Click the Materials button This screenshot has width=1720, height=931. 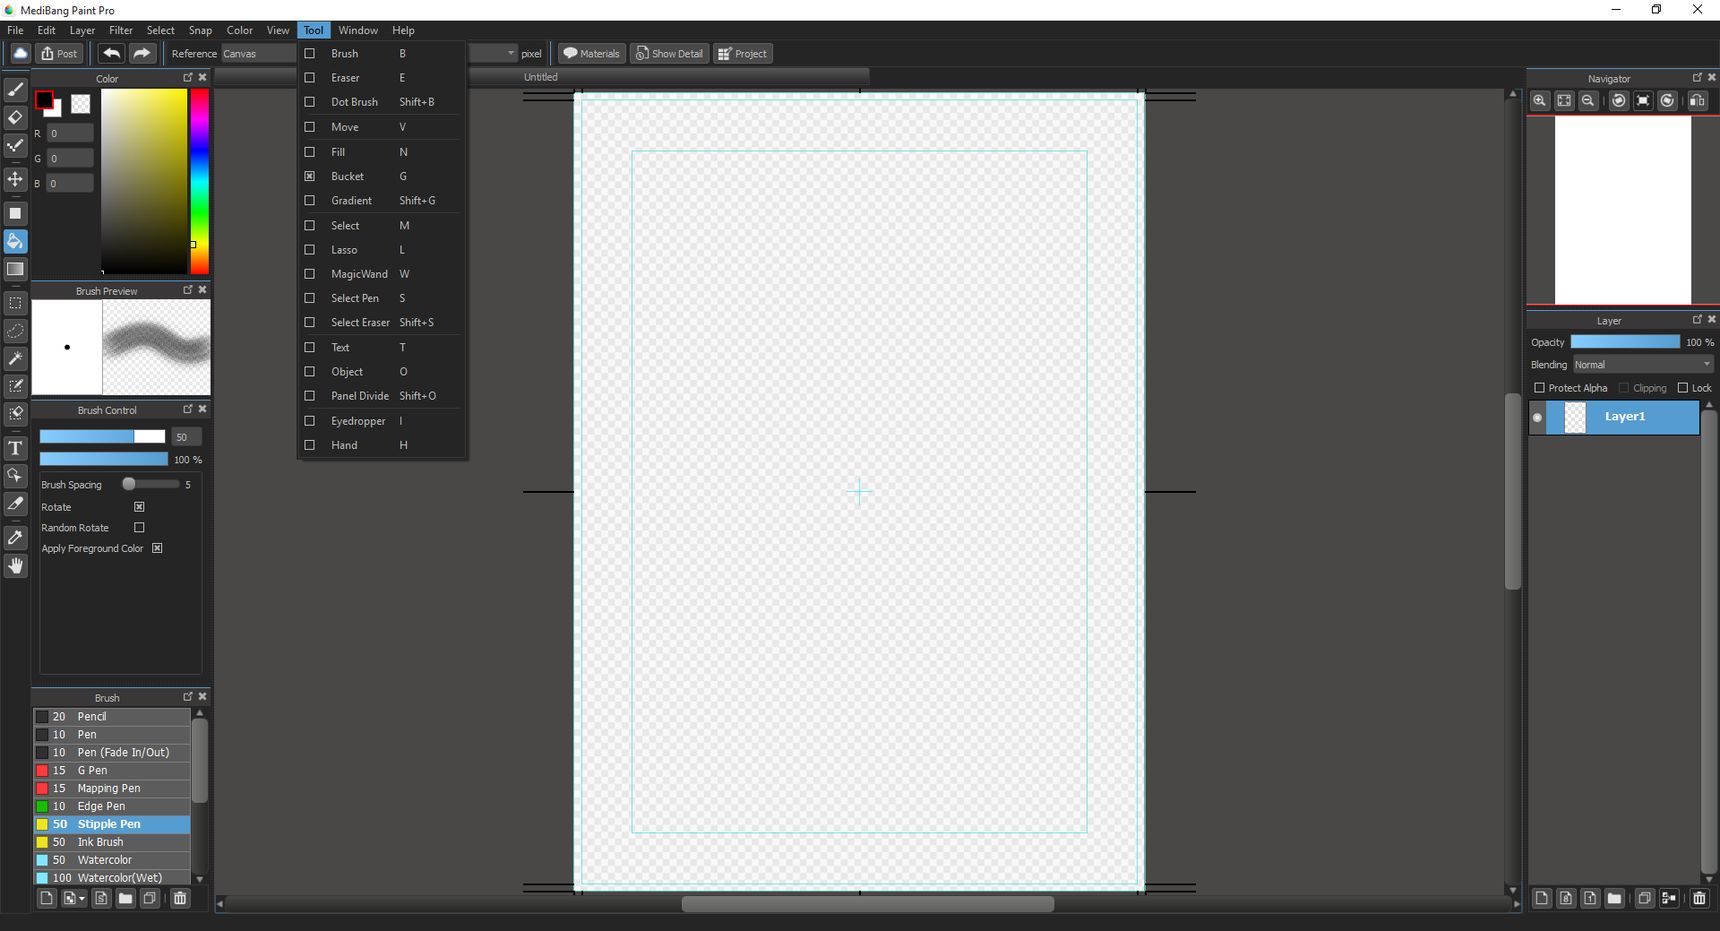point(591,53)
